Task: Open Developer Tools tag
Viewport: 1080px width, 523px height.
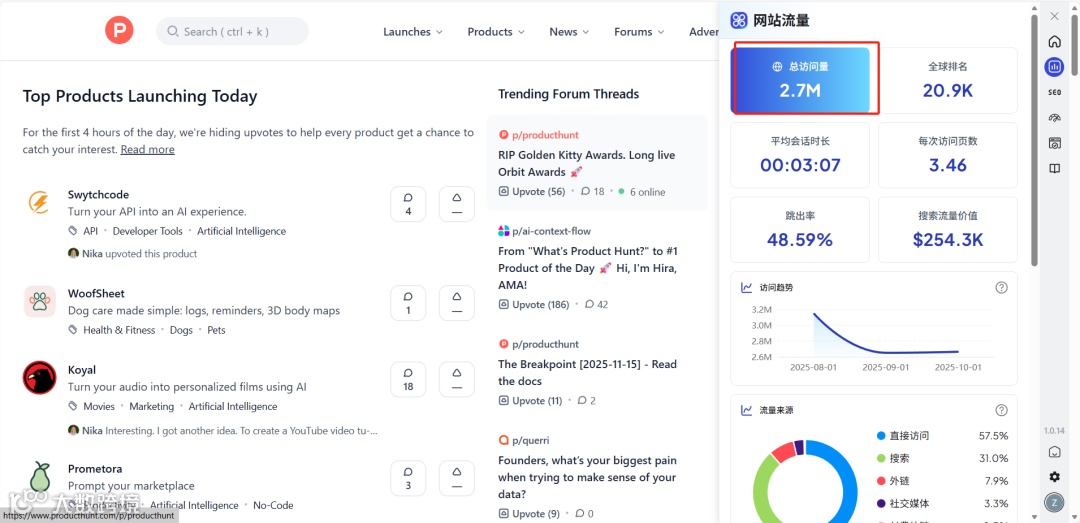Action: (x=147, y=232)
